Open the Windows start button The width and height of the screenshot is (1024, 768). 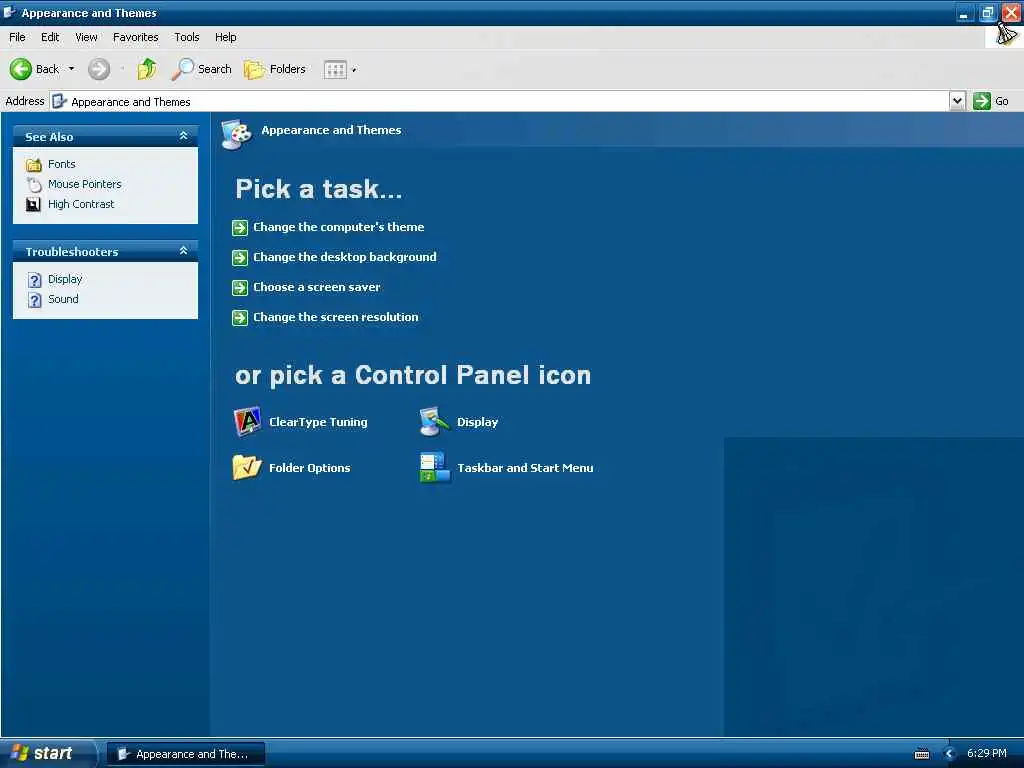tap(47, 754)
